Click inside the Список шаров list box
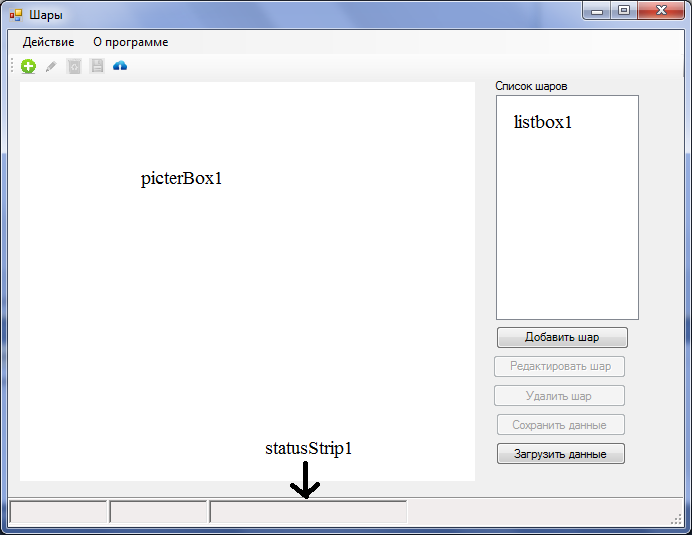The image size is (692, 535). [568, 207]
